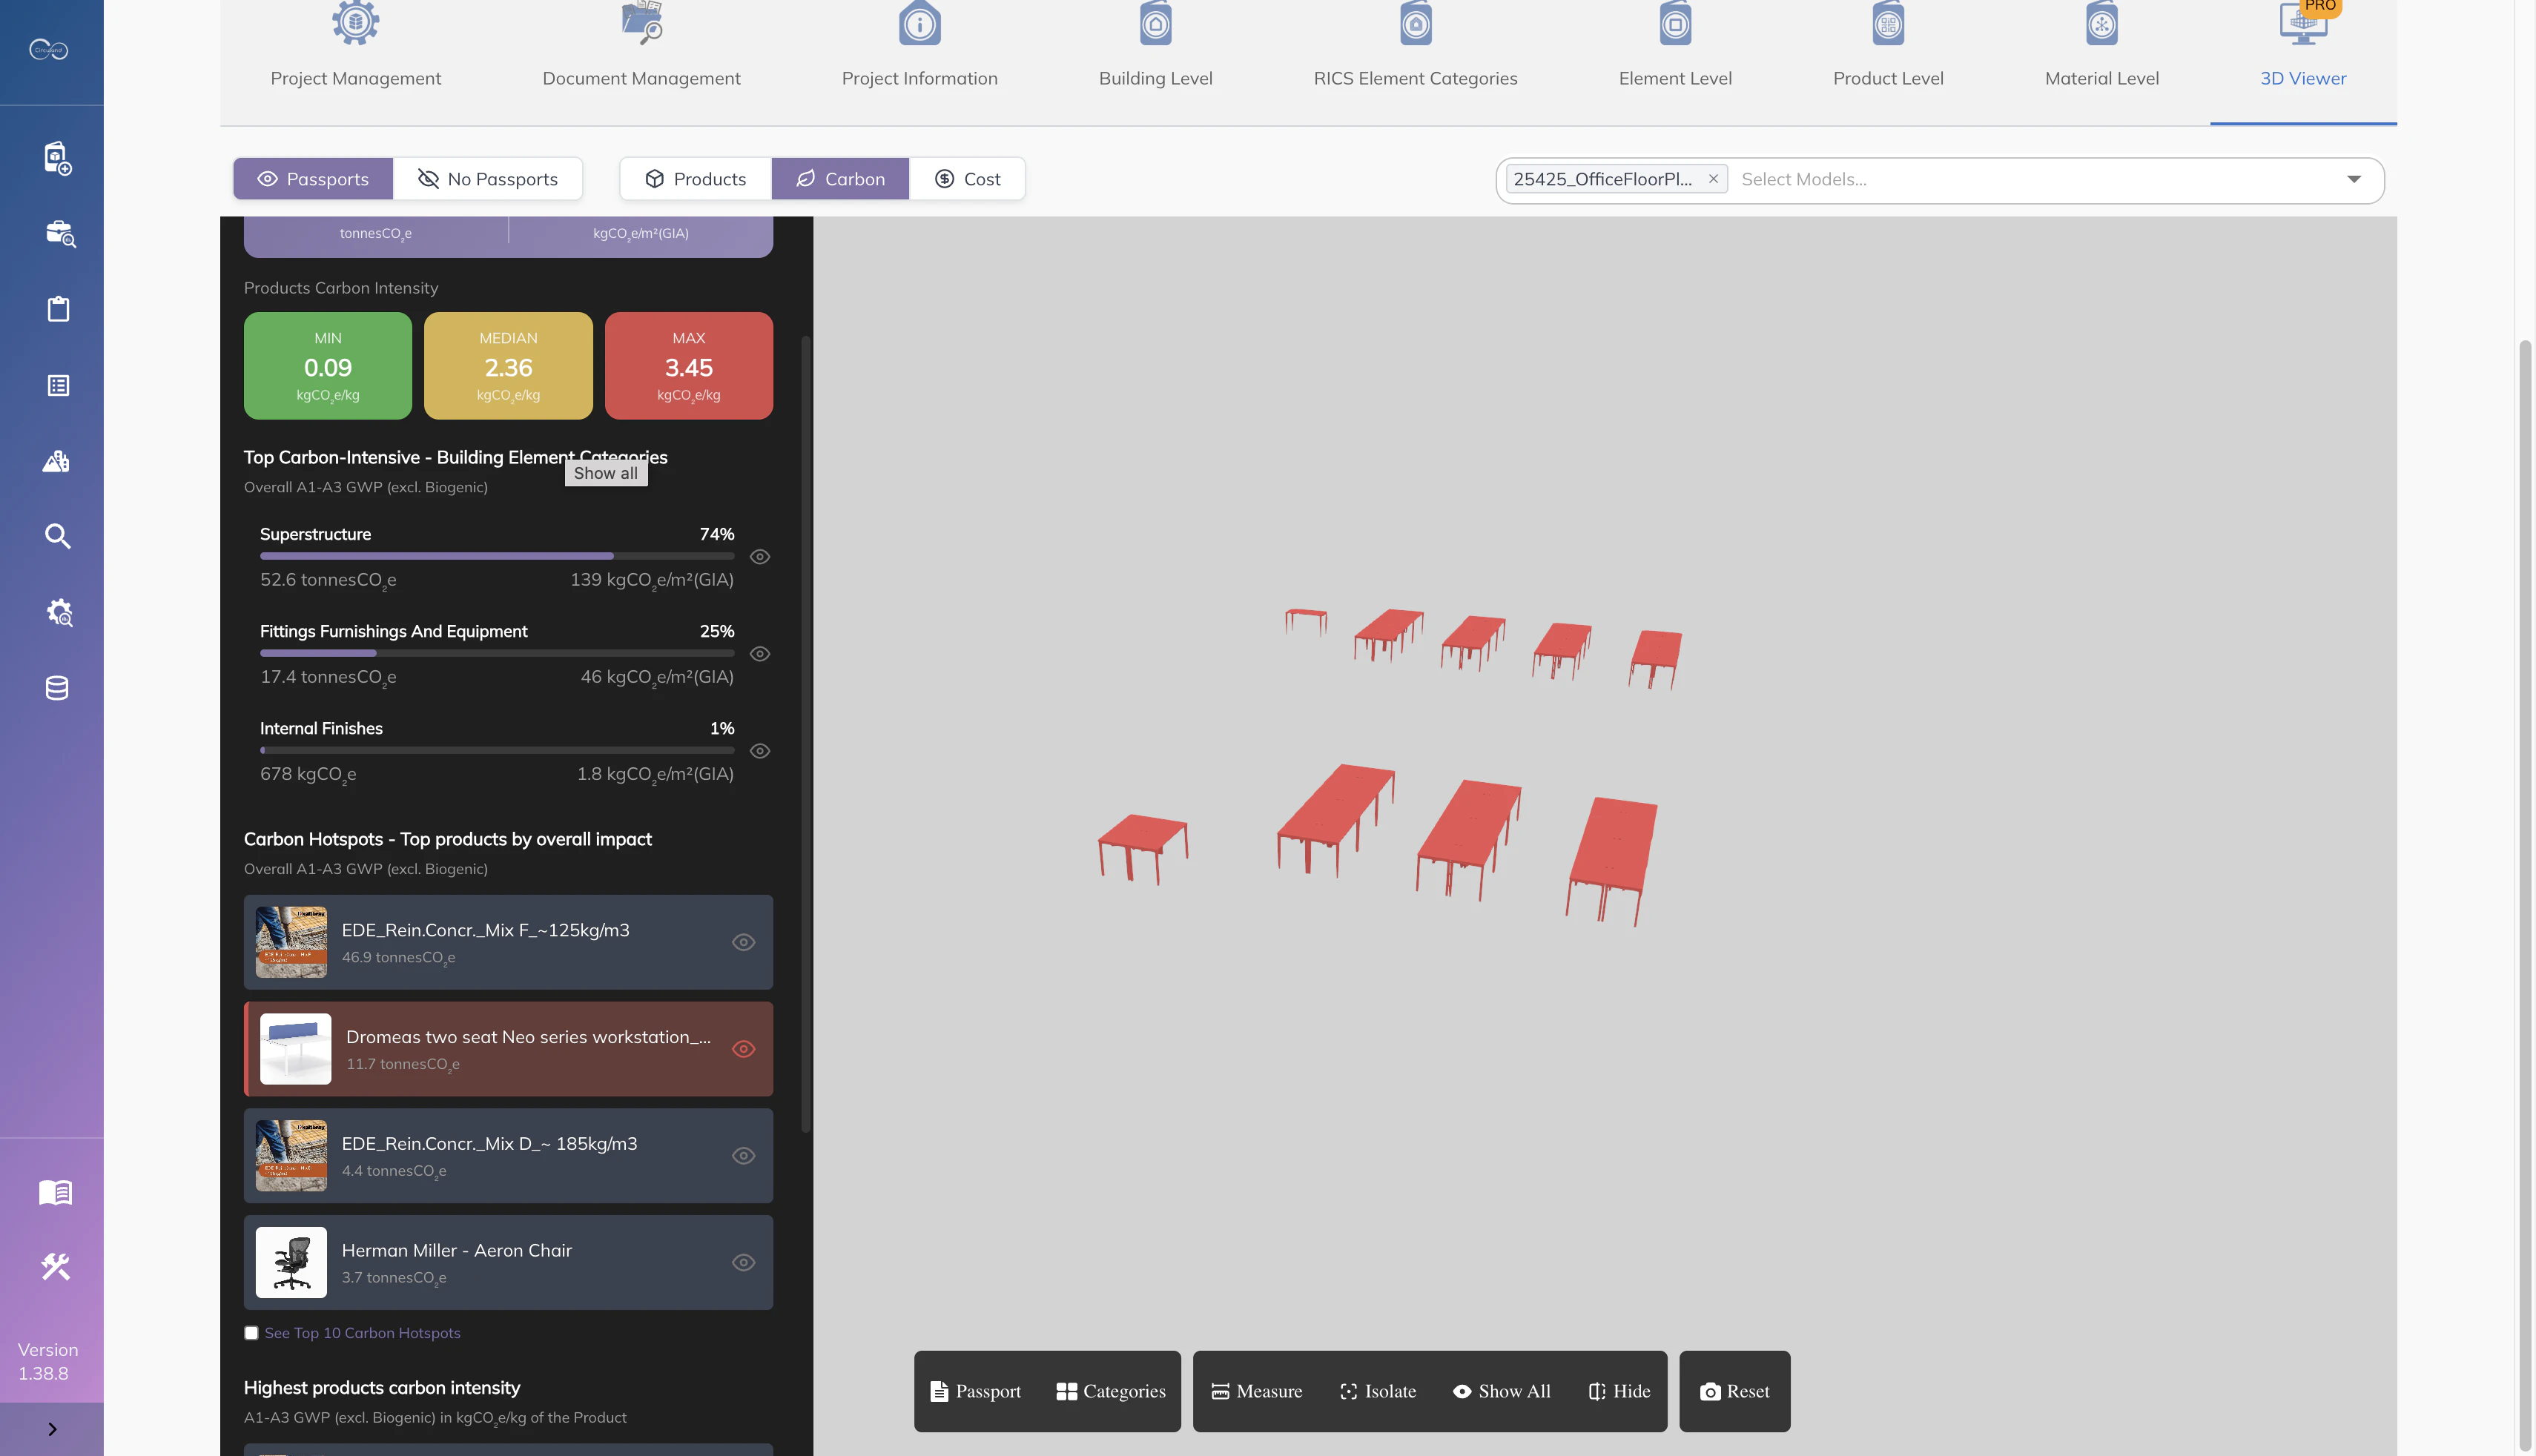Open Project Management from the top toolbar
2536x1456 pixels.
[356, 45]
